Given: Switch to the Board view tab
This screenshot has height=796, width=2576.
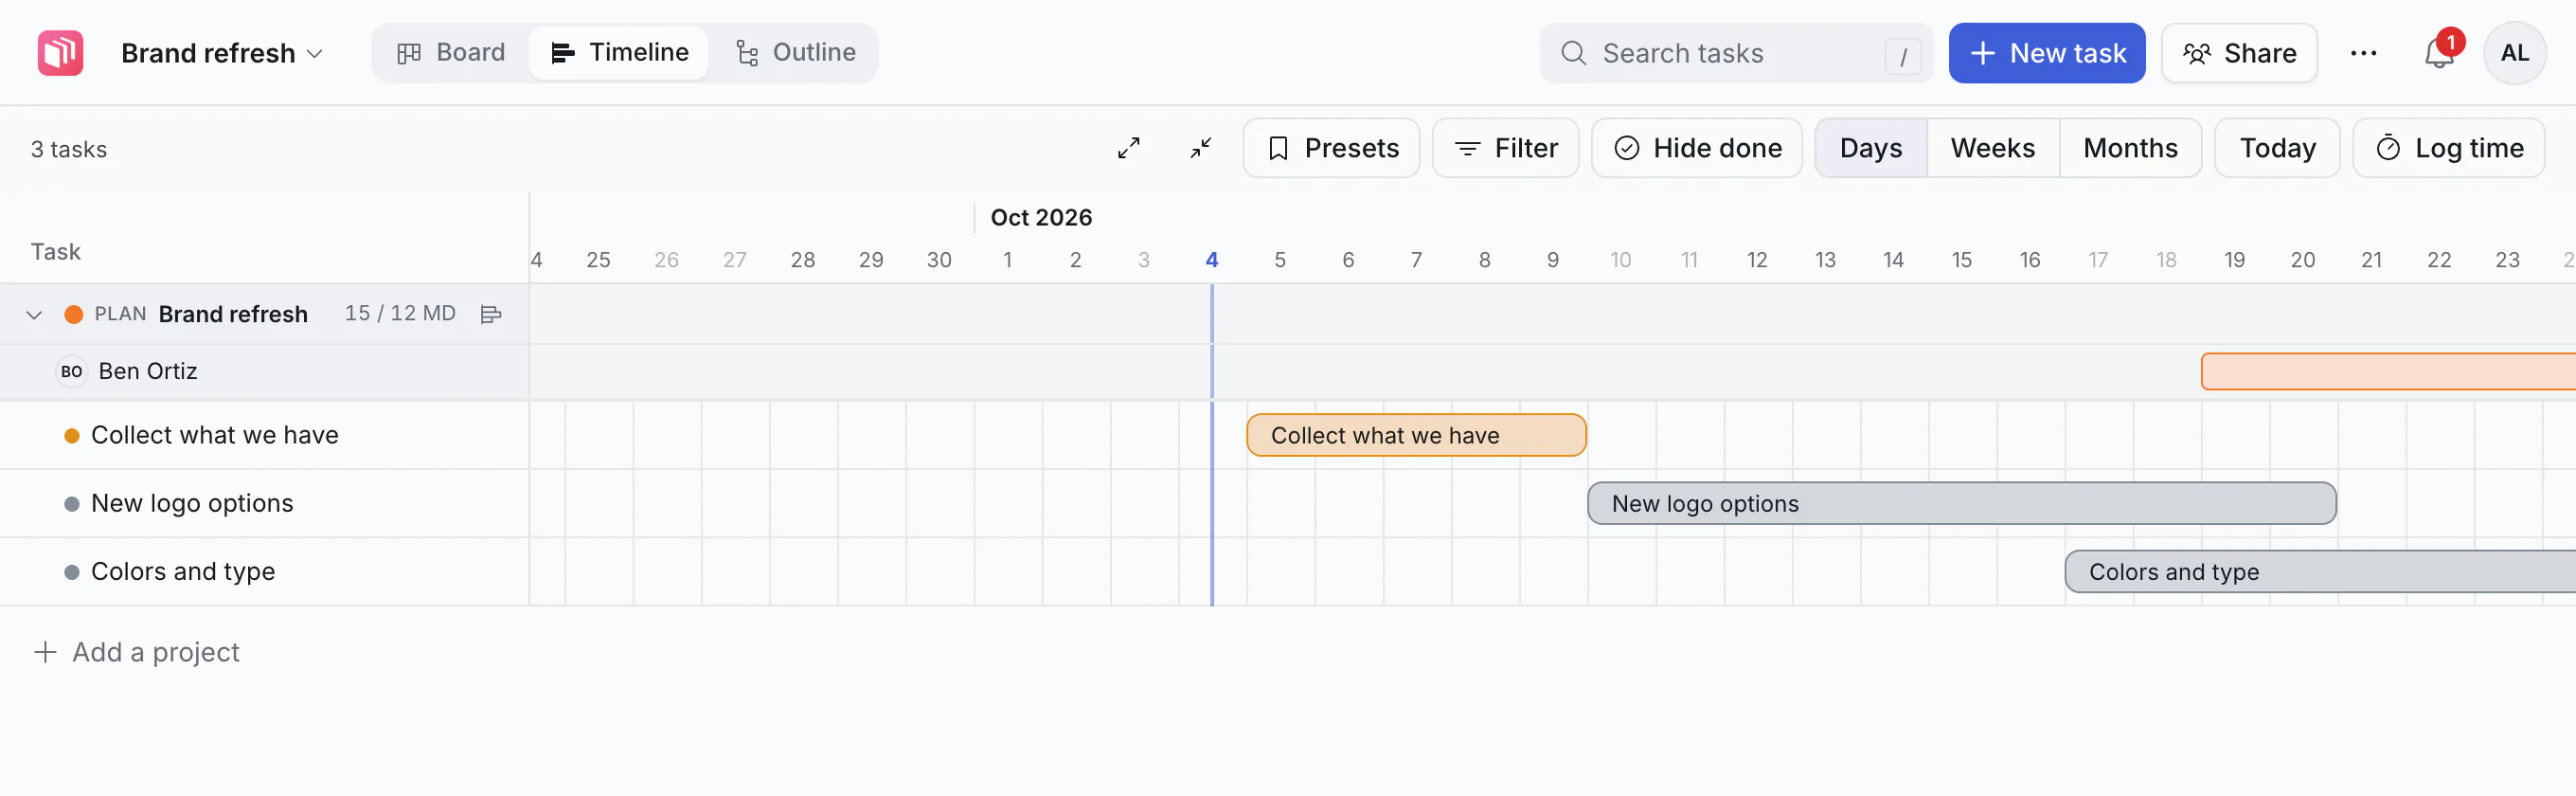Looking at the screenshot, I should [x=451, y=53].
